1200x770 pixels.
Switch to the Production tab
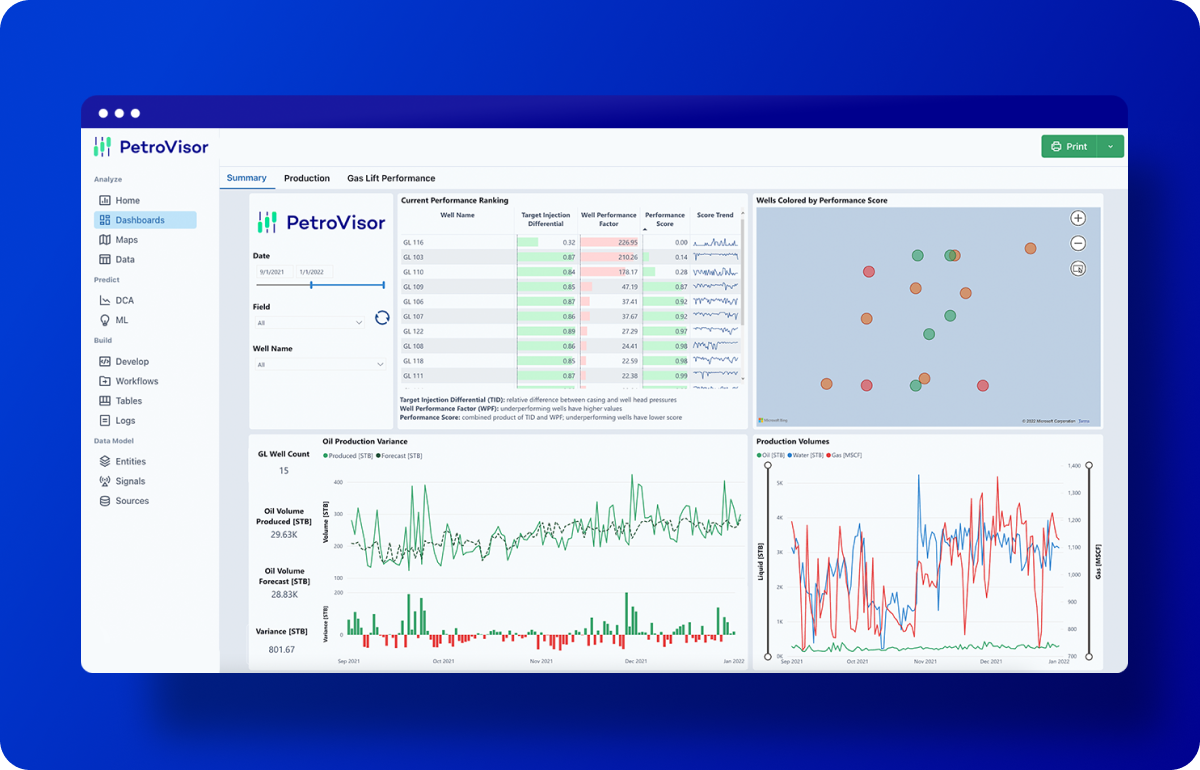[x=307, y=178]
